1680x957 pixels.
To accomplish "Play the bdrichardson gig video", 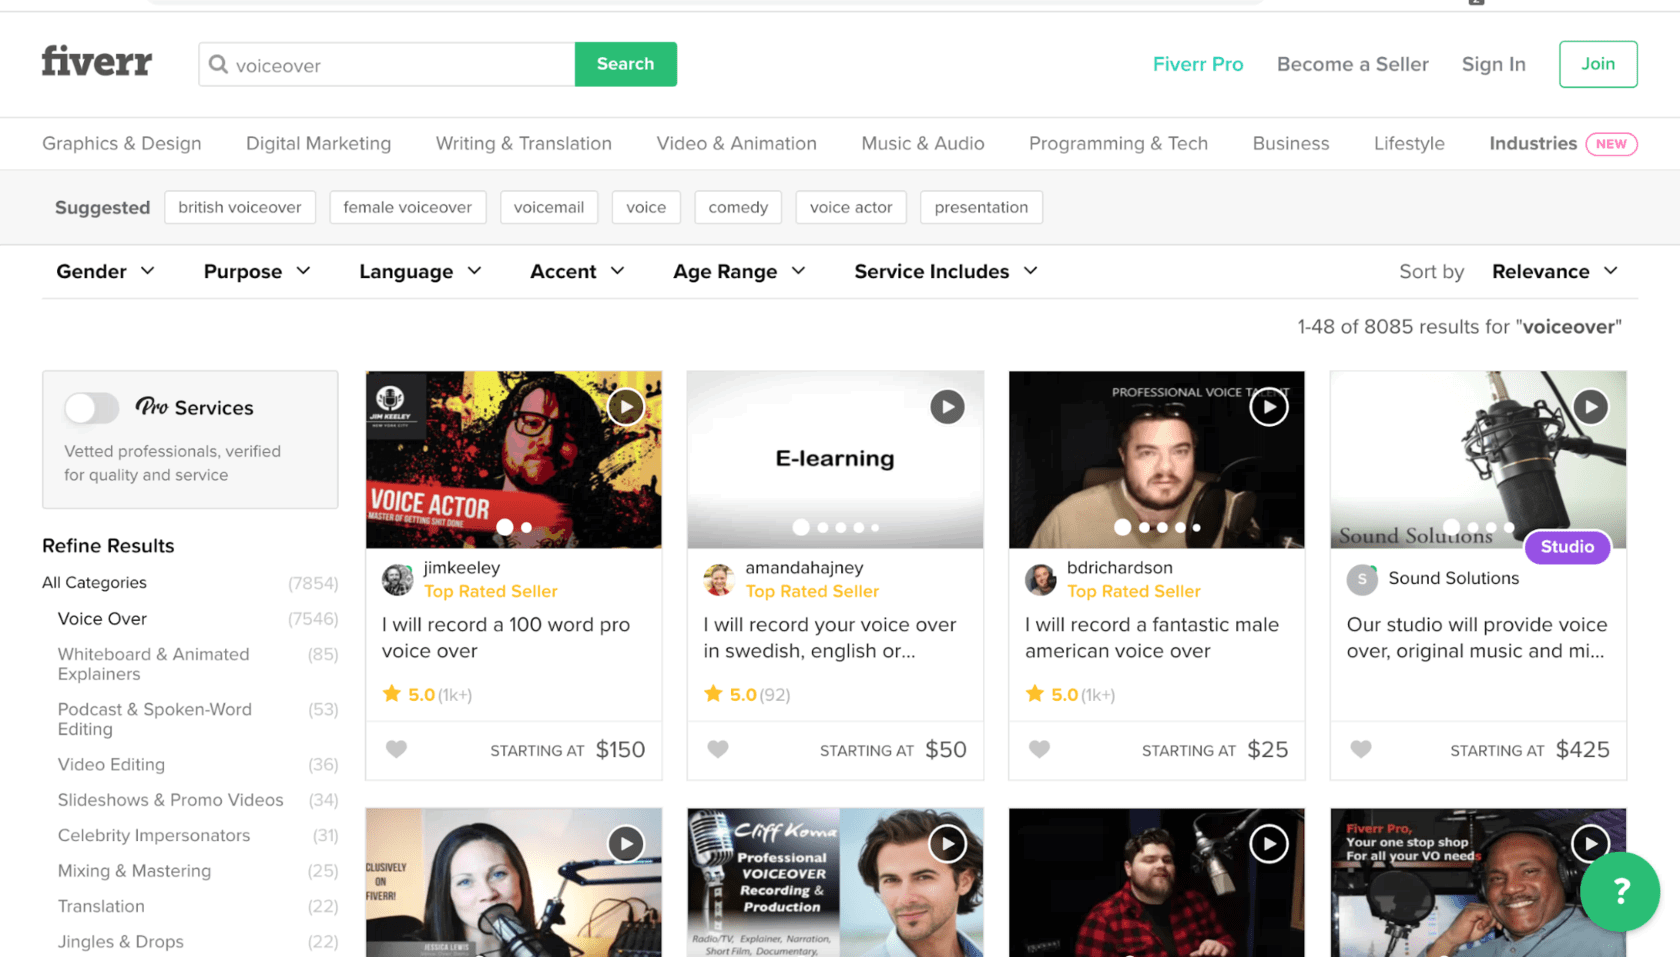I will tap(1269, 407).
